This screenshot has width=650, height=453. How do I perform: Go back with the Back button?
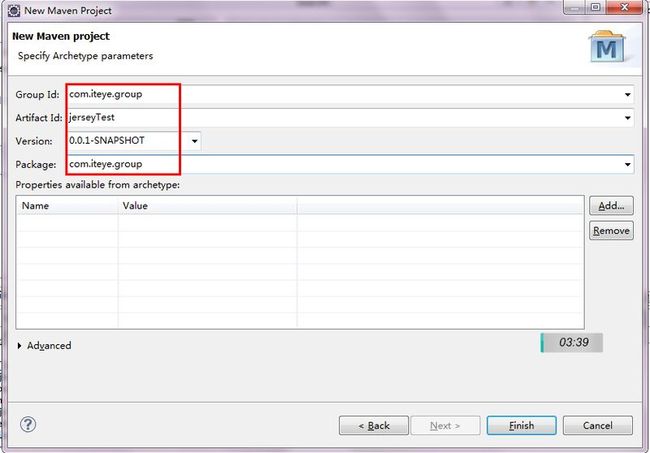click(x=374, y=426)
